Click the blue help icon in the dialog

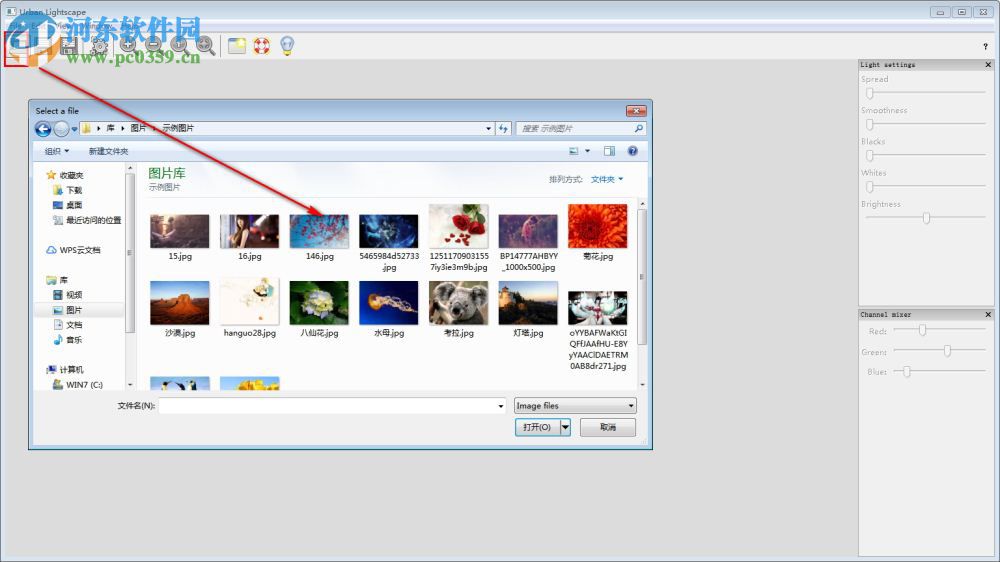pyautogui.click(x=633, y=151)
